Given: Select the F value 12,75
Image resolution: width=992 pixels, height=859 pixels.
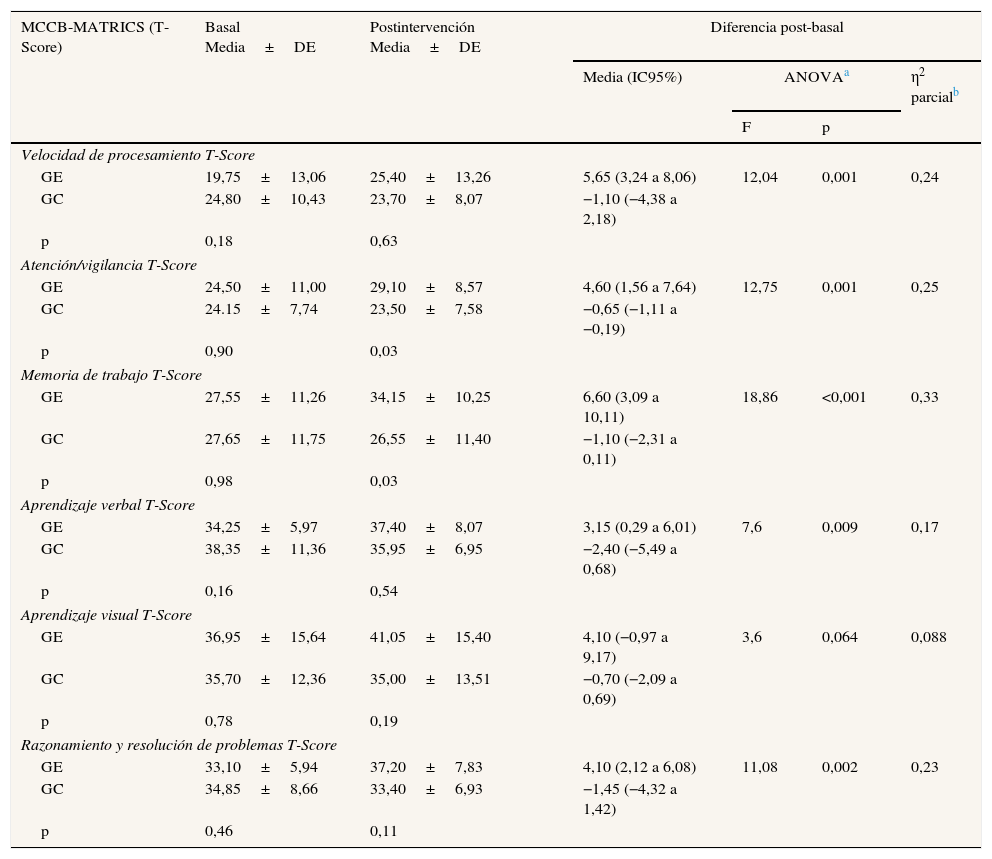Looking at the screenshot, I should (759, 287).
